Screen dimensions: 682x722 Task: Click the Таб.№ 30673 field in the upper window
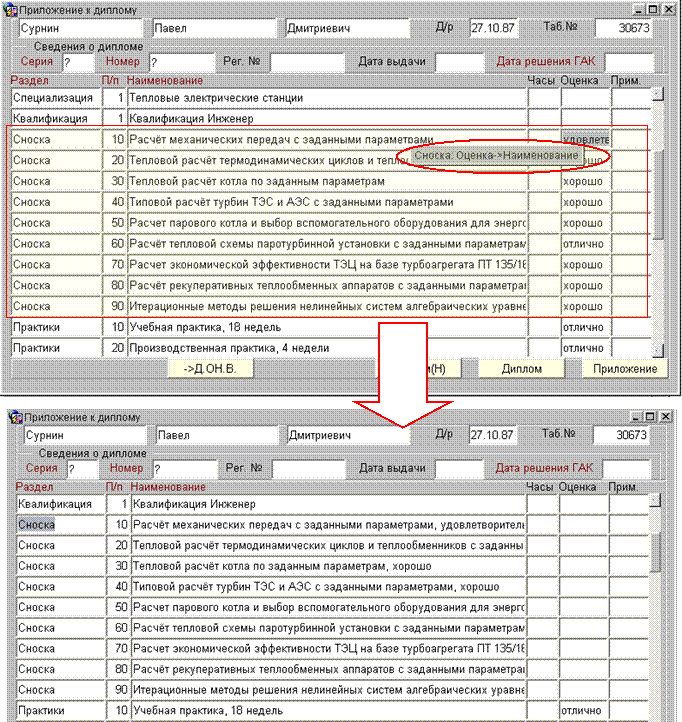[x=624, y=28]
